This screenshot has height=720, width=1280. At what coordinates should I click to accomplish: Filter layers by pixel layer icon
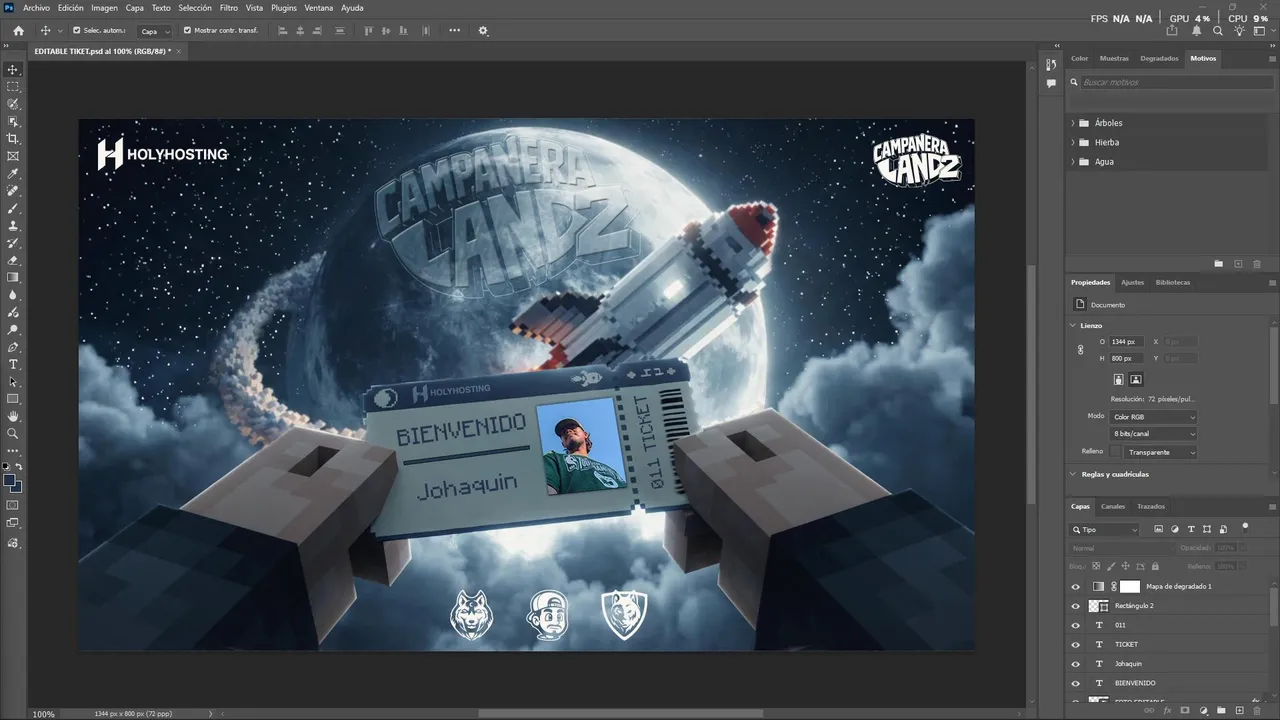pos(1159,529)
